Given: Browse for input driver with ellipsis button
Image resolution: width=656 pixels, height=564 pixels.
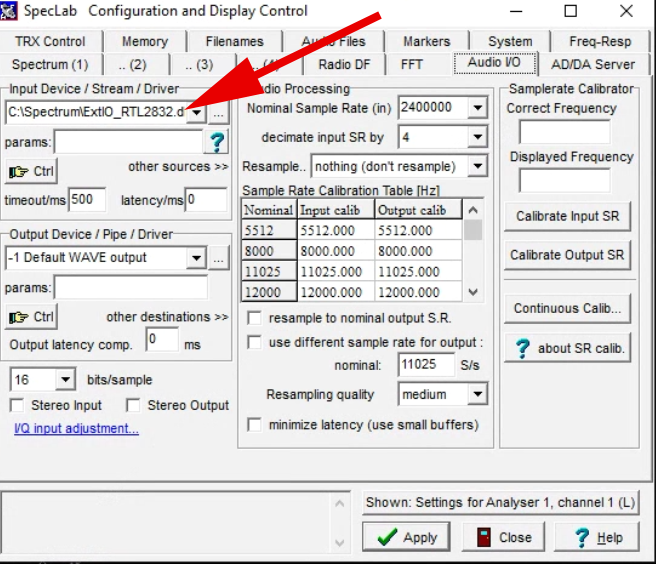Looking at the screenshot, I should (x=218, y=112).
